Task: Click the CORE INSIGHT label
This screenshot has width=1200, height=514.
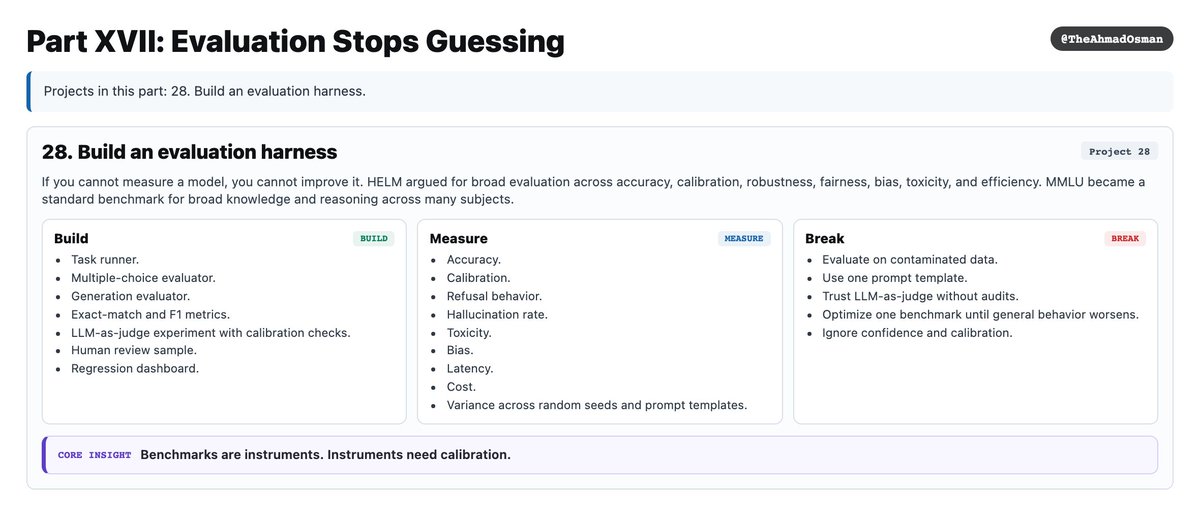Action: pos(94,455)
